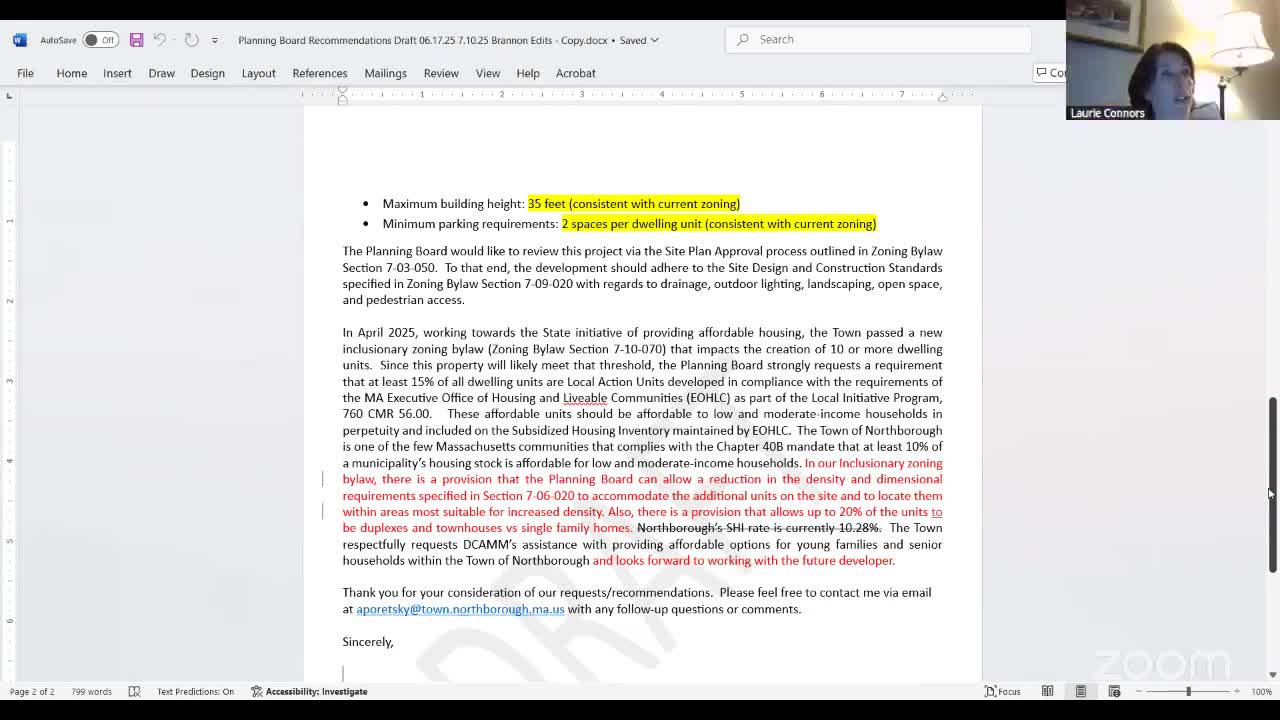Screen dimensions: 1280x720
Task: Click the vertical scrollbar thumb
Action: click(x=1272, y=485)
